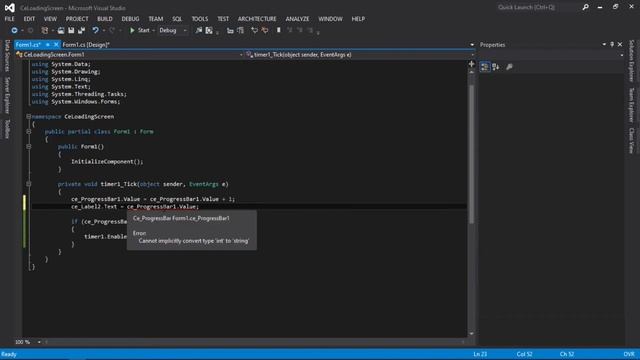Open the PROJECT menu
Viewport: 640px width, 360px height.
click(x=77, y=19)
